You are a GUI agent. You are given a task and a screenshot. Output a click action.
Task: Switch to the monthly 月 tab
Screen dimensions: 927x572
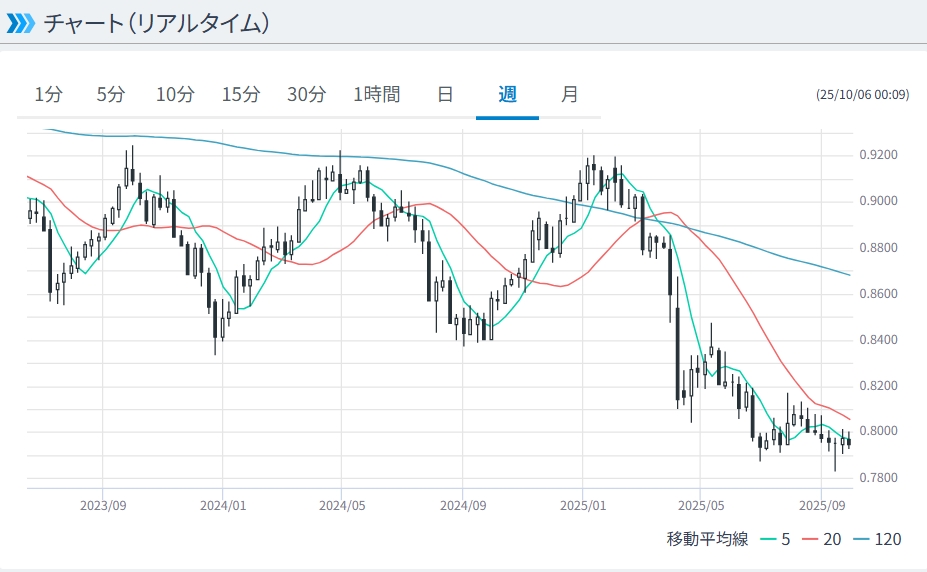[x=569, y=95]
